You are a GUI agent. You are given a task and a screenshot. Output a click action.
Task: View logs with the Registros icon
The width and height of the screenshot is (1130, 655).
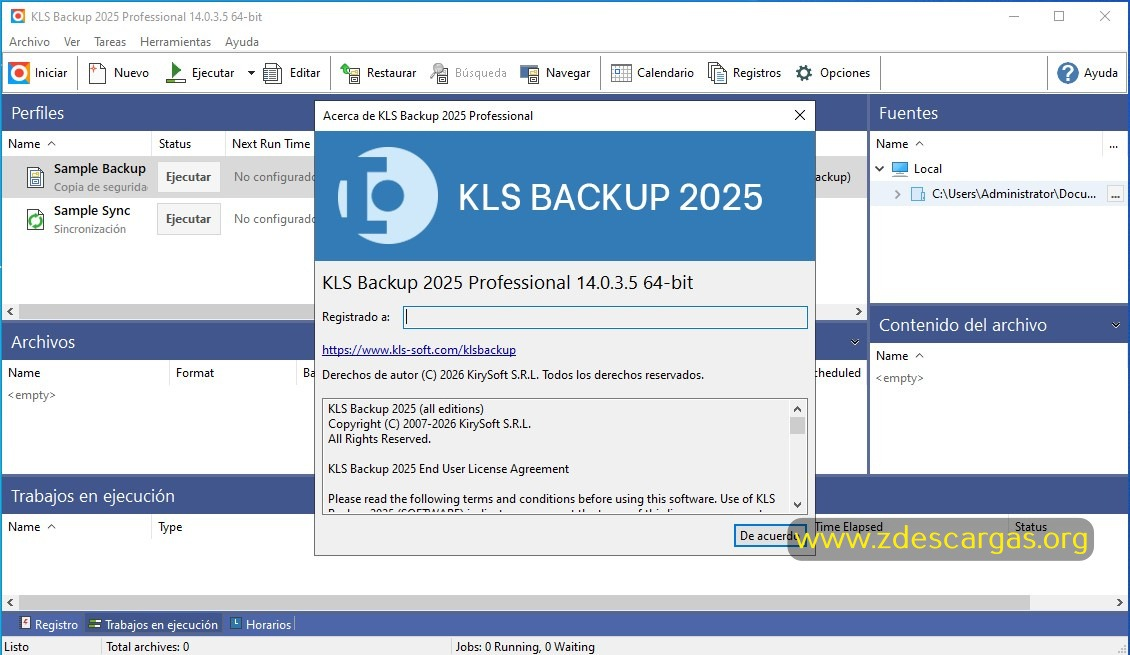[716, 72]
